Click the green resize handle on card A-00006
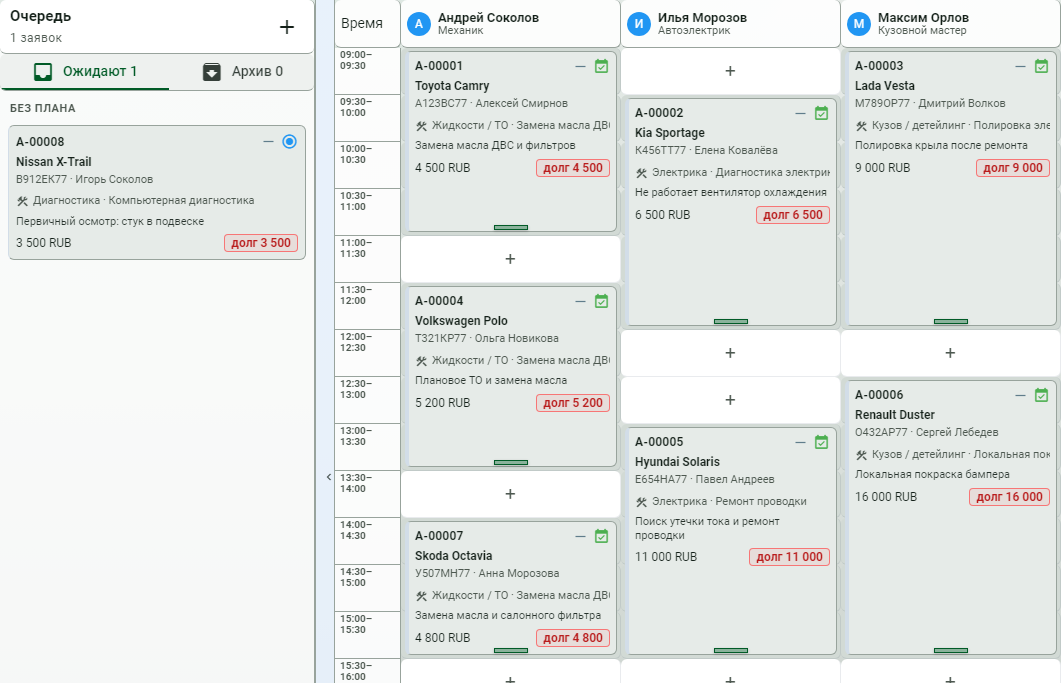The width and height of the screenshot is (1061, 683). [951, 651]
